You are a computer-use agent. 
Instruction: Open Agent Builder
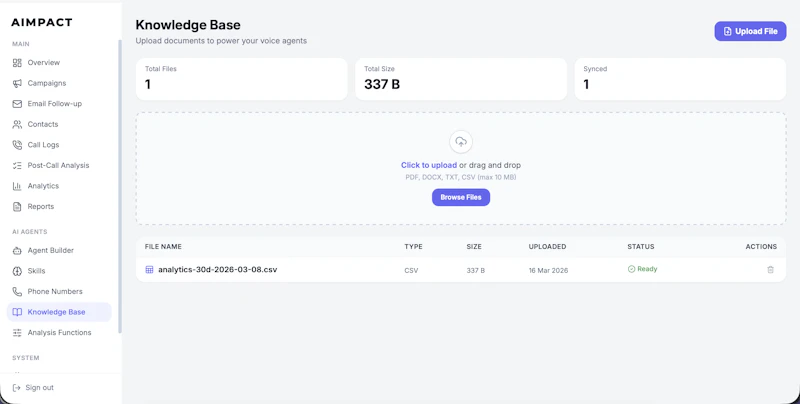pos(59,250)
